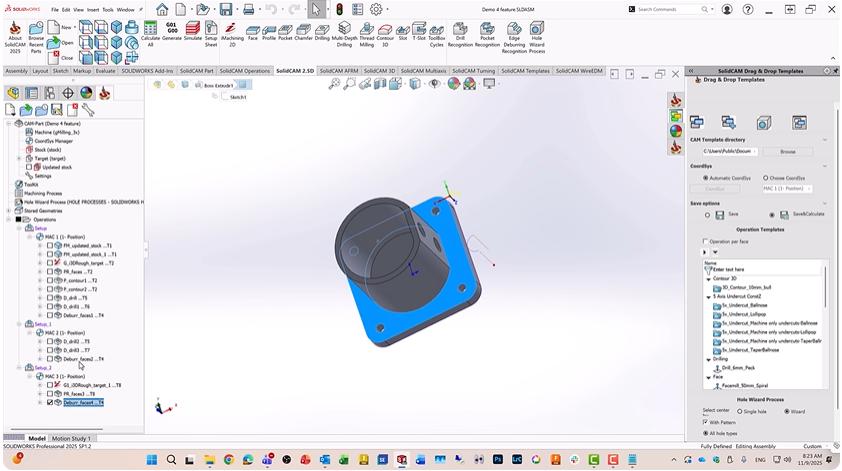Select Choose CoordSys radio button
842x471 pixels.
766,178
